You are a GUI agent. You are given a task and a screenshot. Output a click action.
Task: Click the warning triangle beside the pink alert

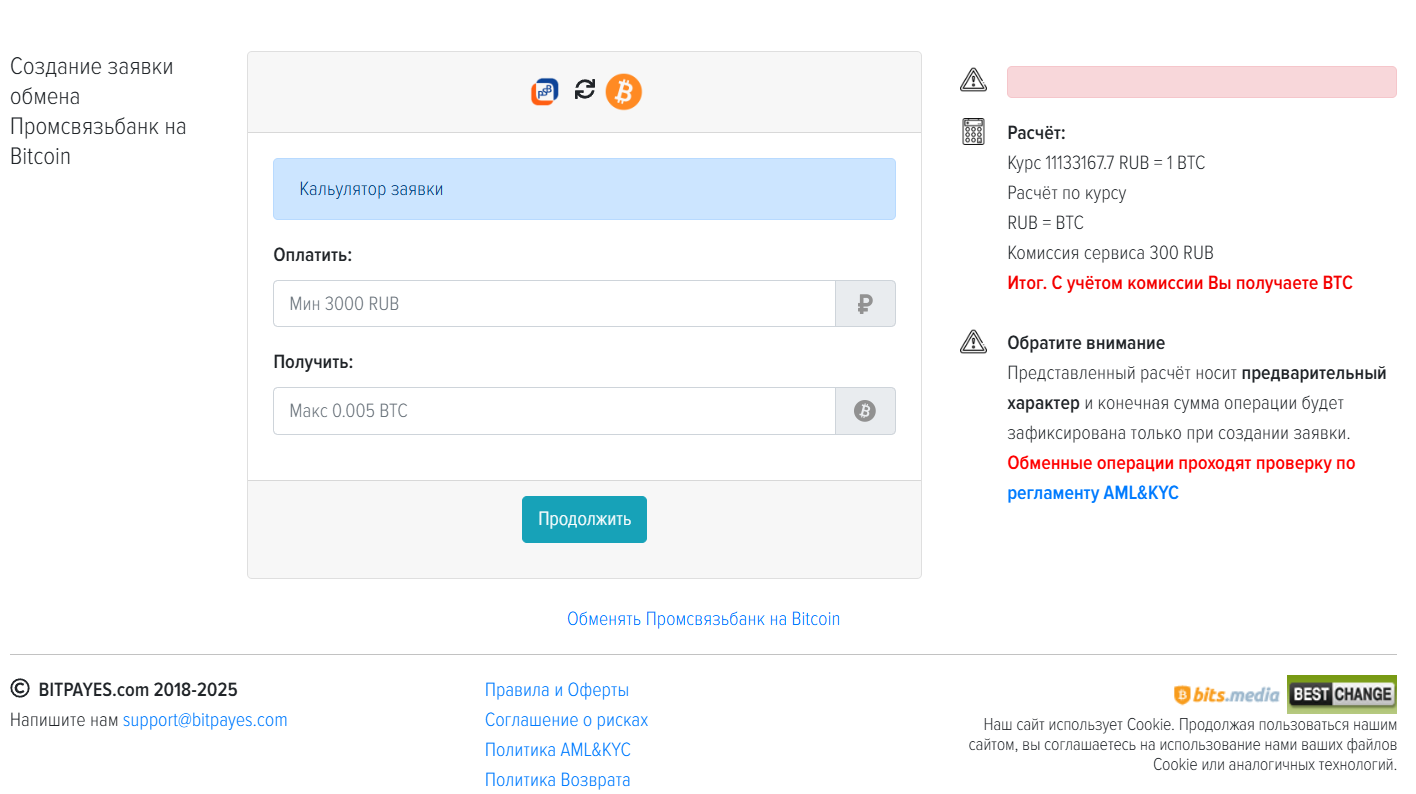[973, 80]
